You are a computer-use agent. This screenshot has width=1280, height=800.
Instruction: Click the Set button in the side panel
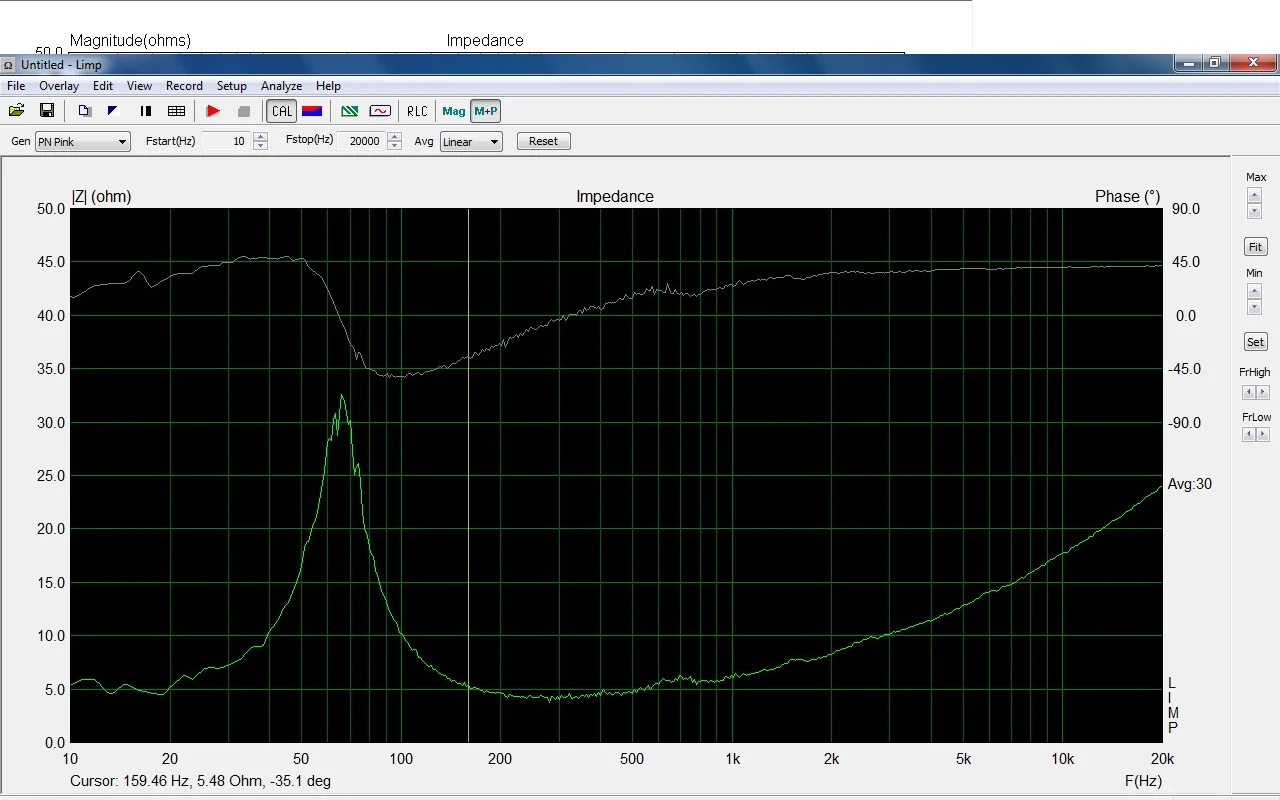tap(1255, 342)
